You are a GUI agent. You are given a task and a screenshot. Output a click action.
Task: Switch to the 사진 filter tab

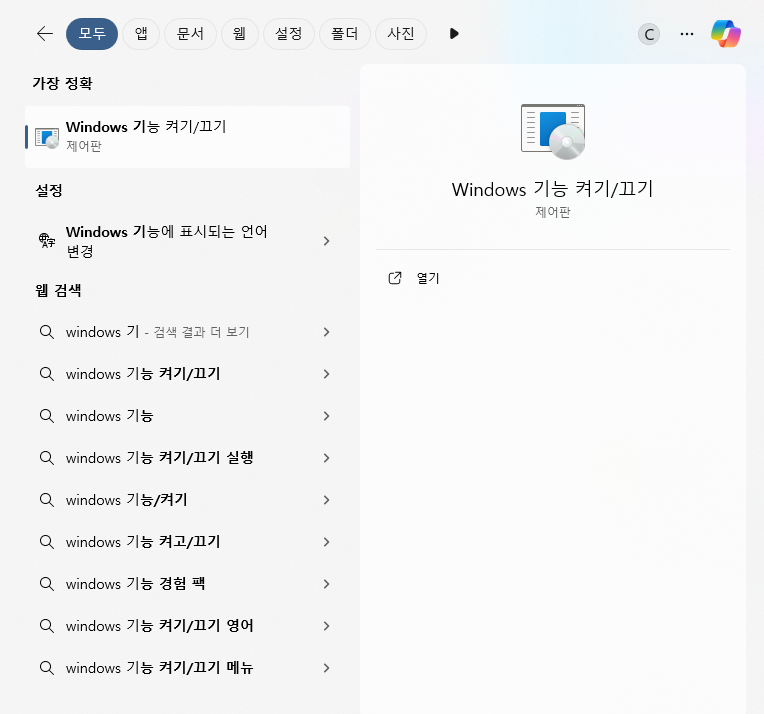[401, 34]
